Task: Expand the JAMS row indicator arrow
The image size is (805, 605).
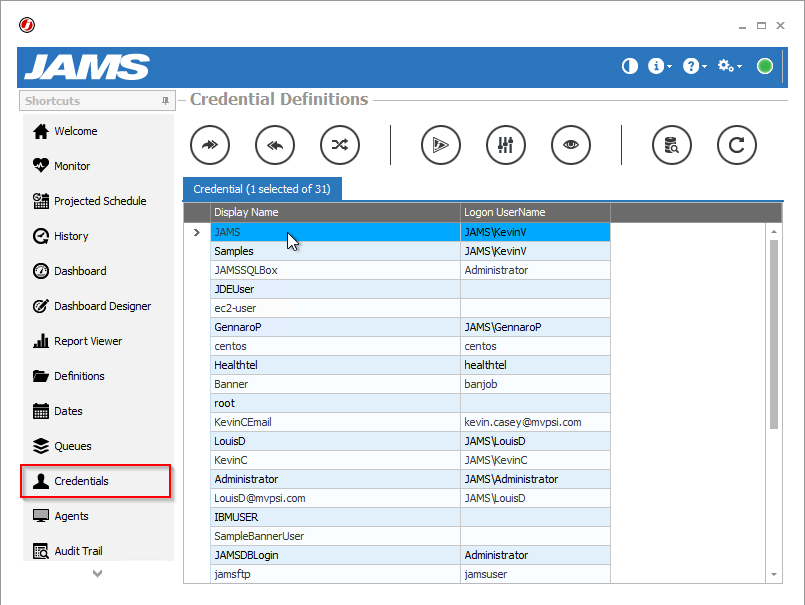Action: coord(197,232)
